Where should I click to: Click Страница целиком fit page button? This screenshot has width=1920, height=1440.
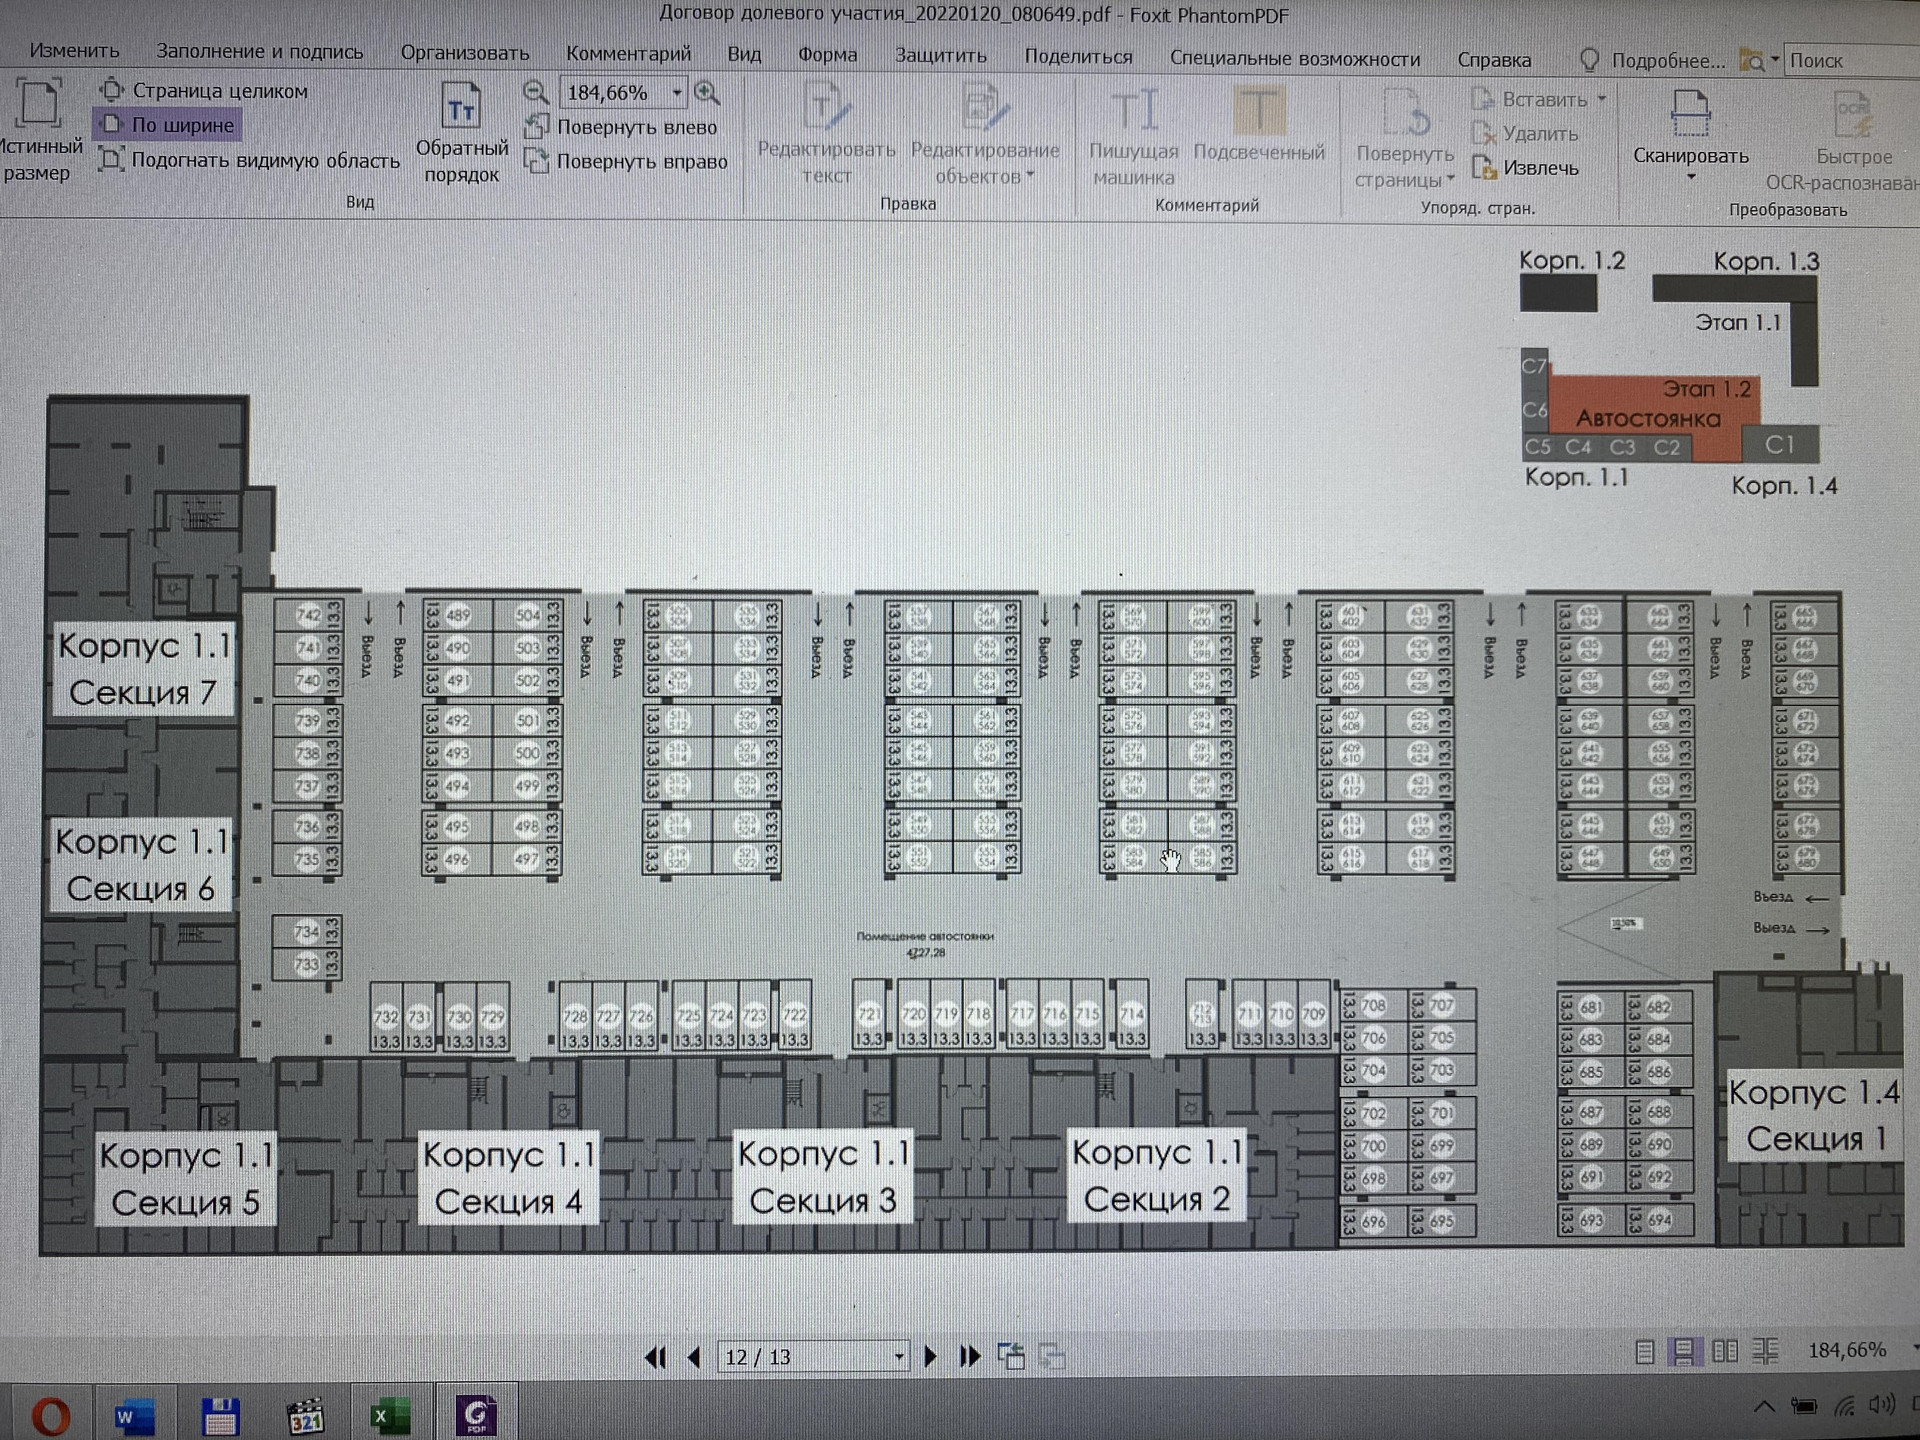tap(205, 90)
